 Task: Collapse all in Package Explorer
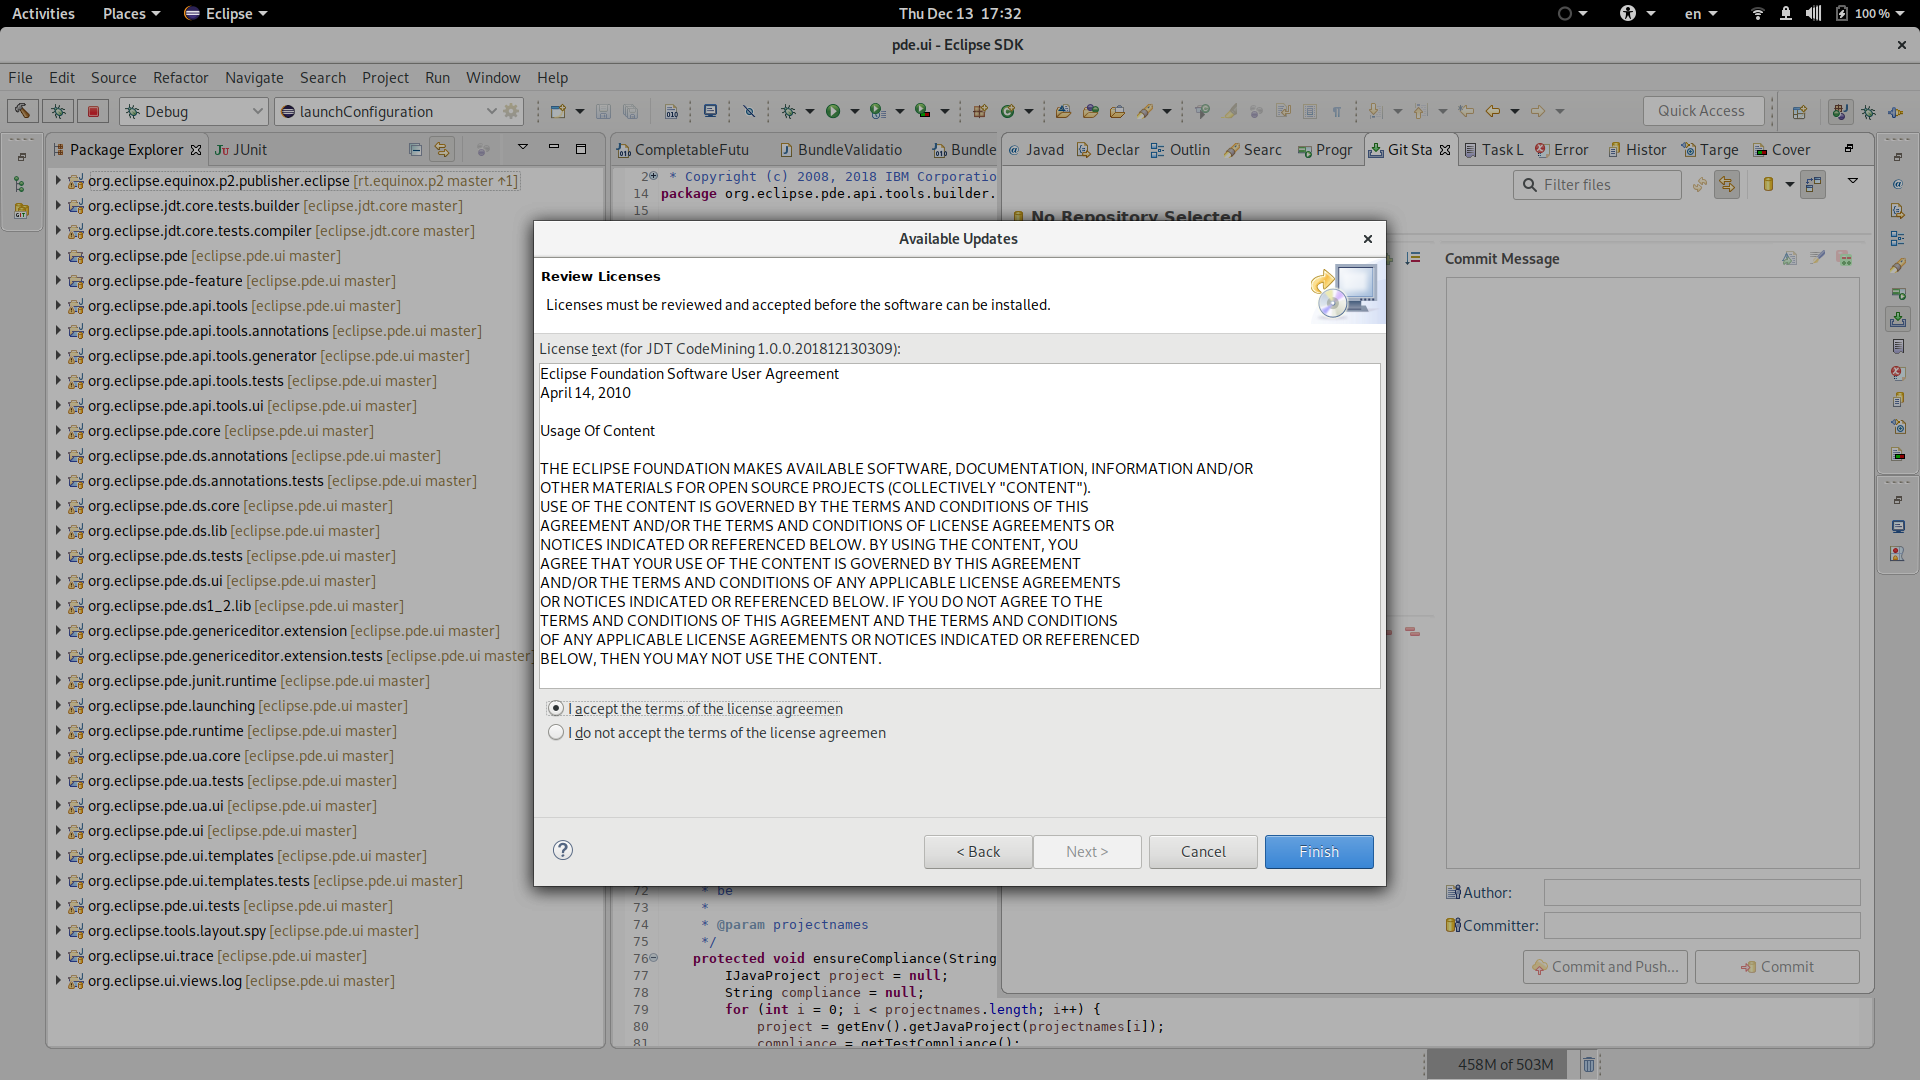[x=415, y=149]
